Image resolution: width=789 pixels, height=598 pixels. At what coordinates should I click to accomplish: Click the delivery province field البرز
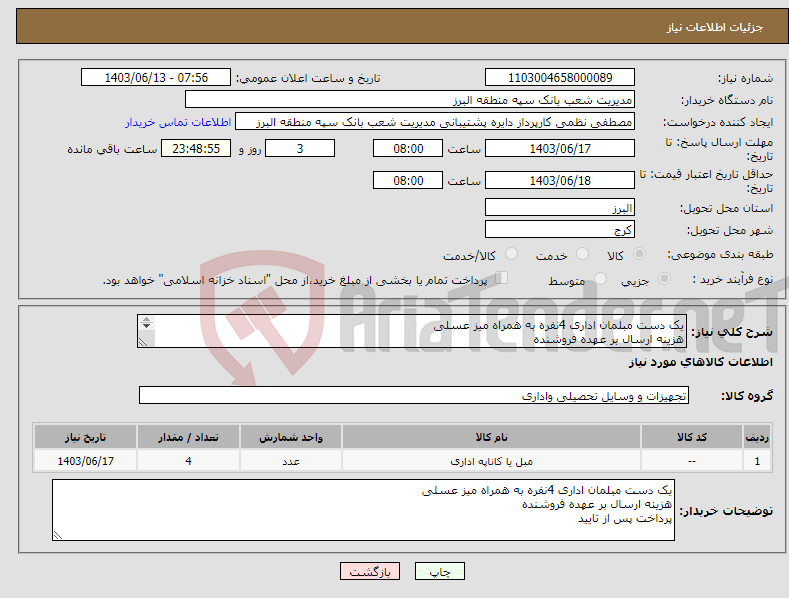point(560,207)
